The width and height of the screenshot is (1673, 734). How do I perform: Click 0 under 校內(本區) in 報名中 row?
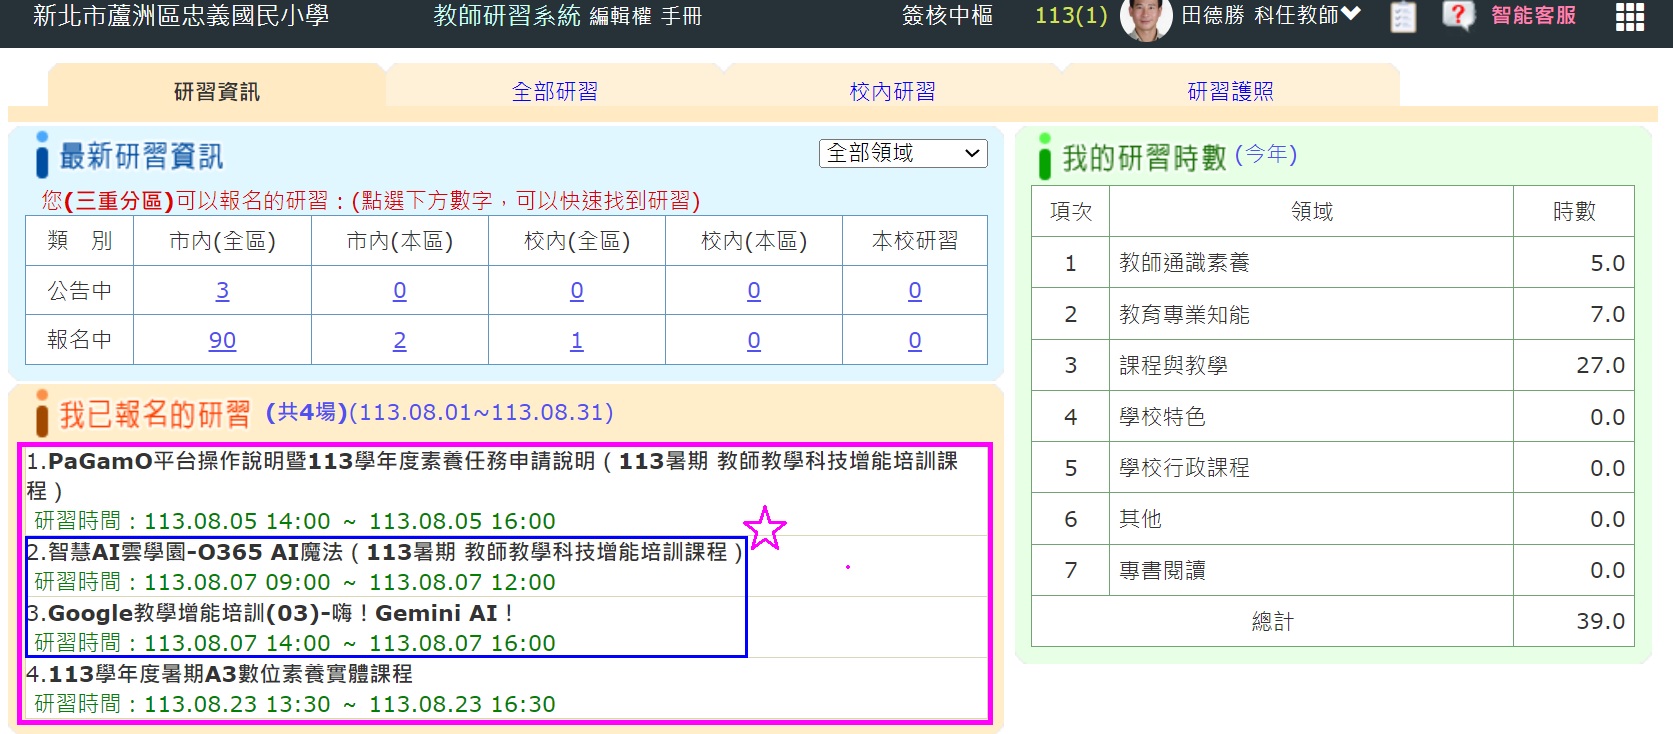(754, 340)
